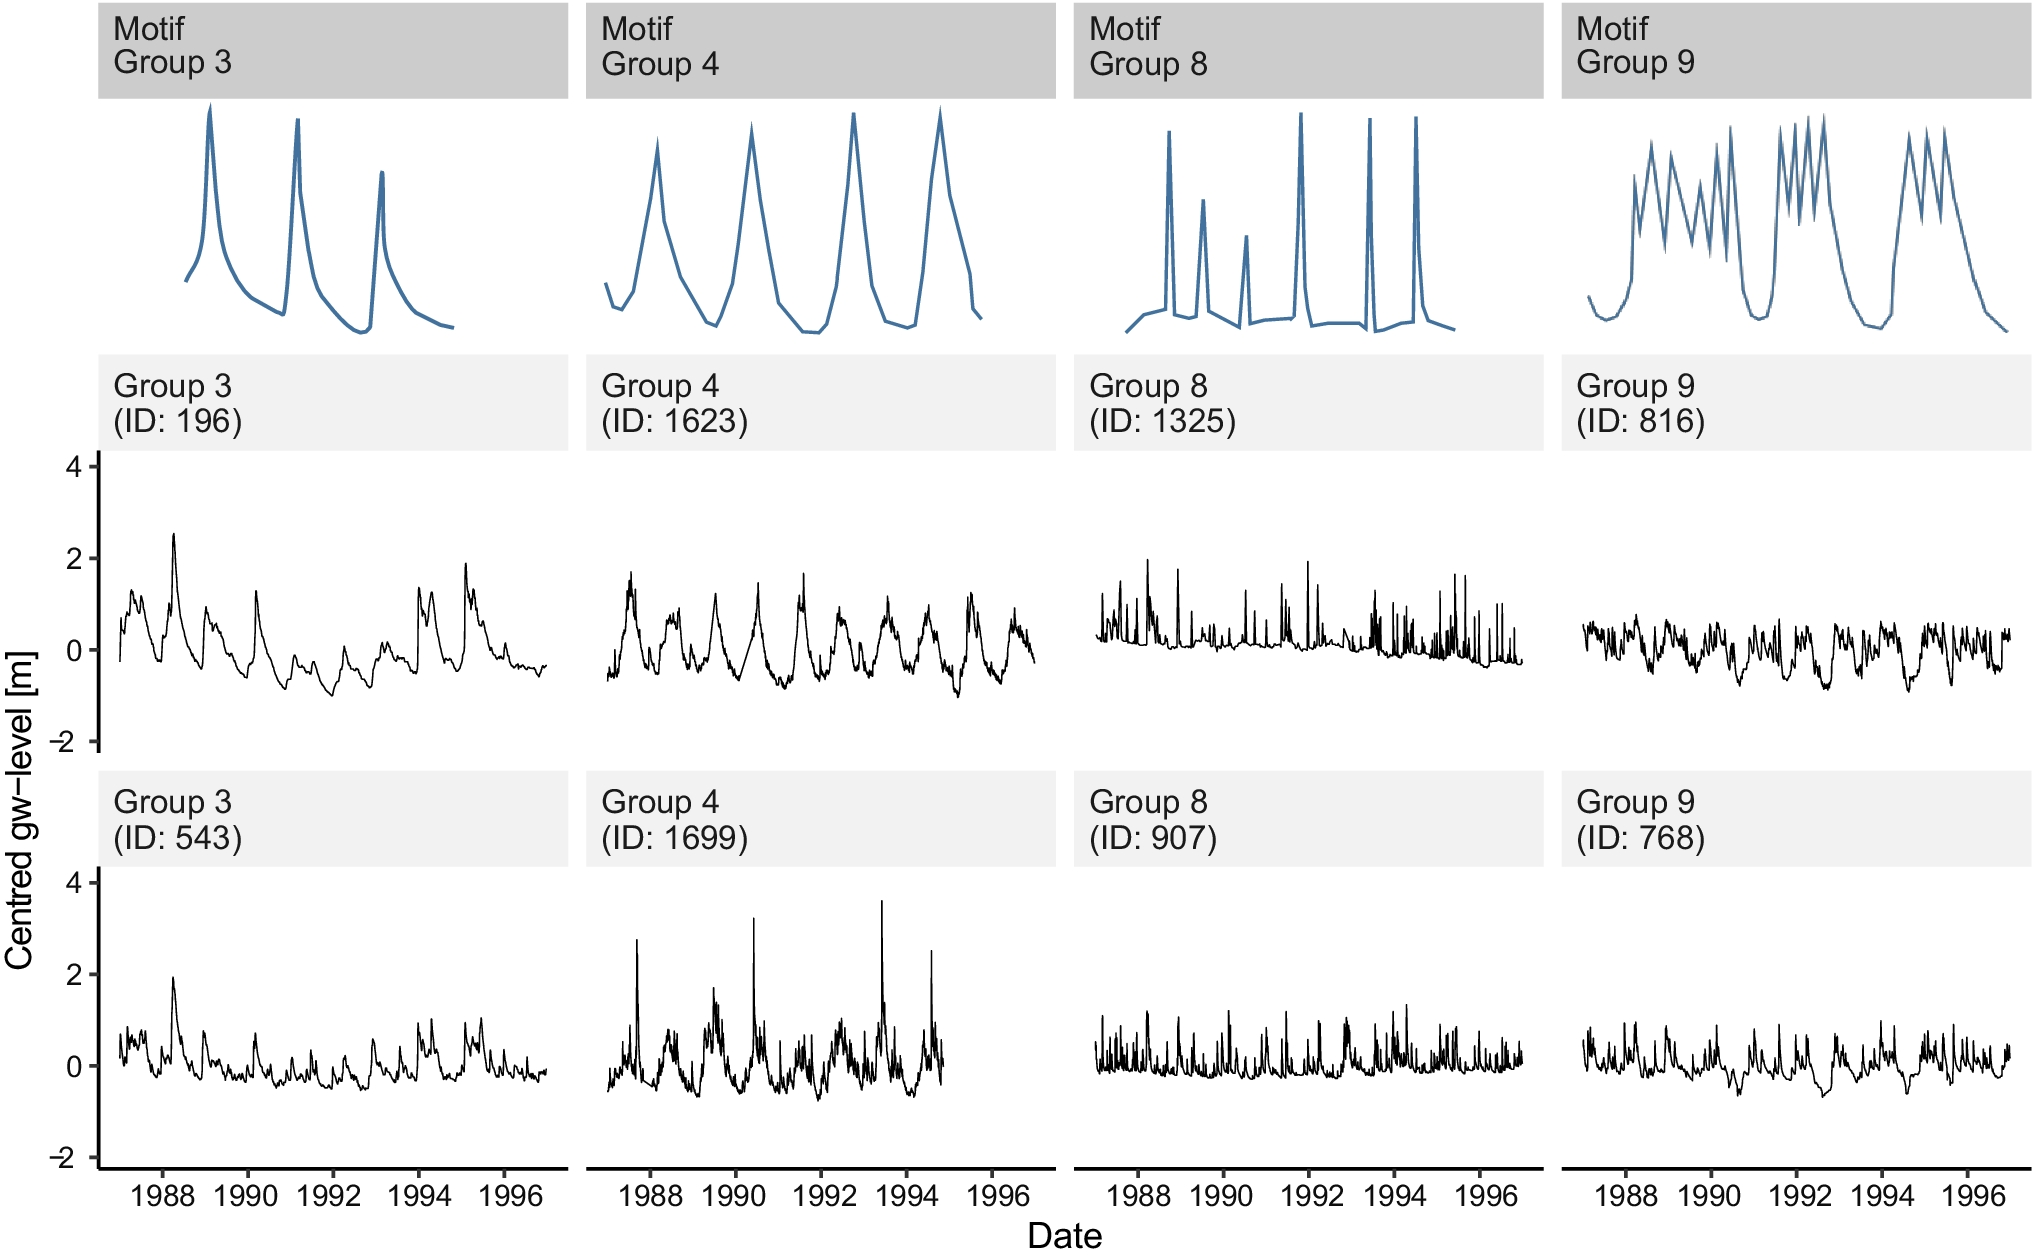Screen dimensions: 2032x1255
Task: Click the '4' y-axis tick in the top row
Action: 73,466
